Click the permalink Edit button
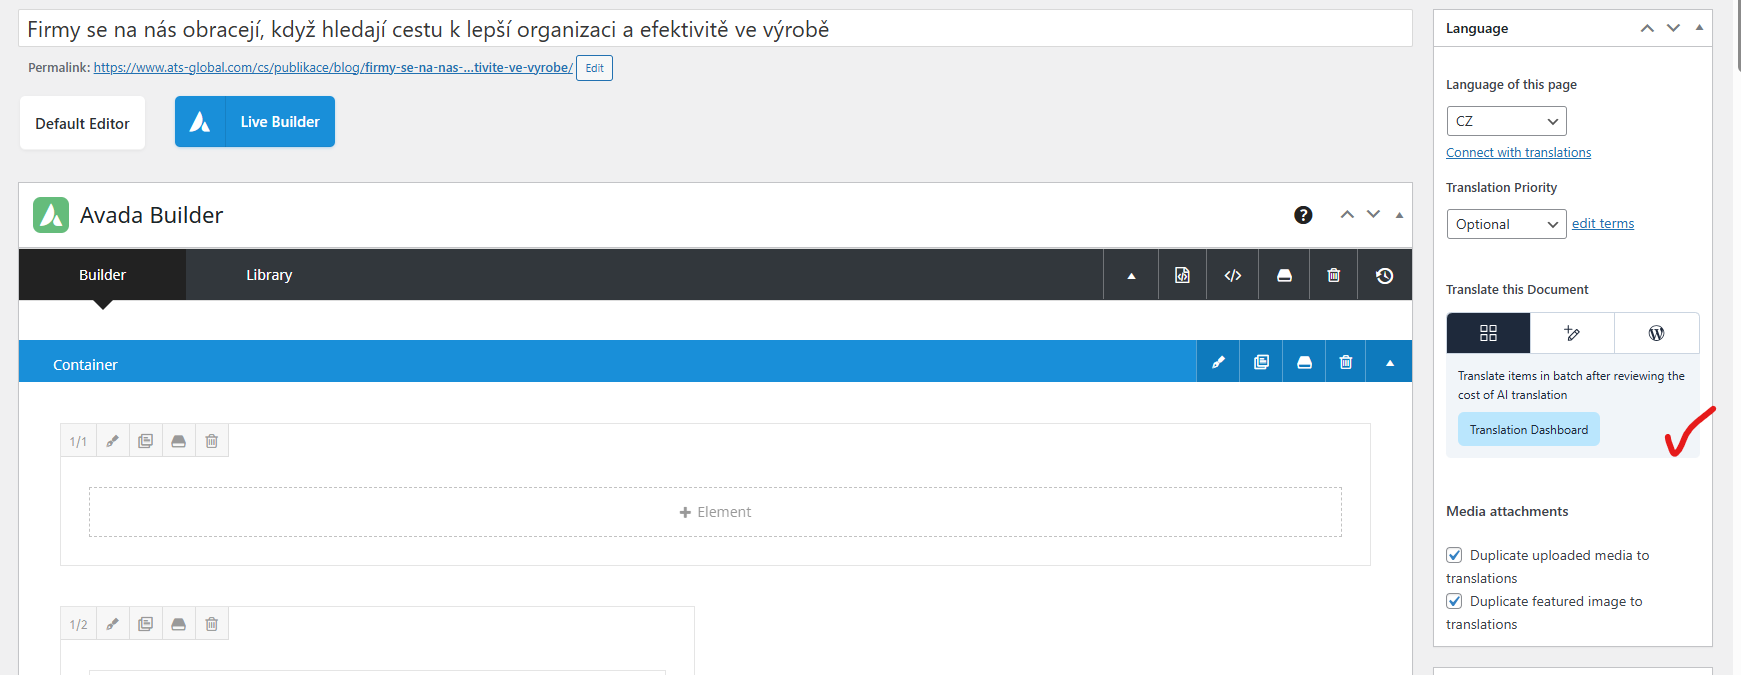Screen dimensions: 1741x675 (594, 68)
